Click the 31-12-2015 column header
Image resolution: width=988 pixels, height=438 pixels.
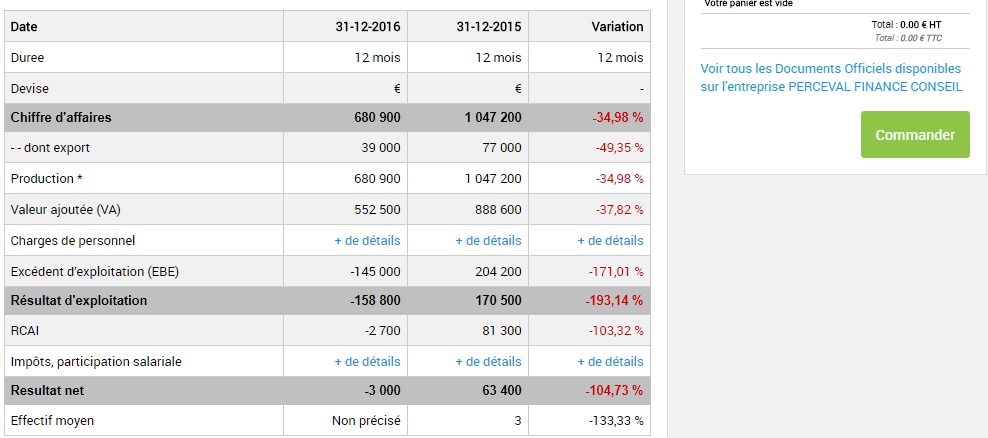click(x=489, y=27)
